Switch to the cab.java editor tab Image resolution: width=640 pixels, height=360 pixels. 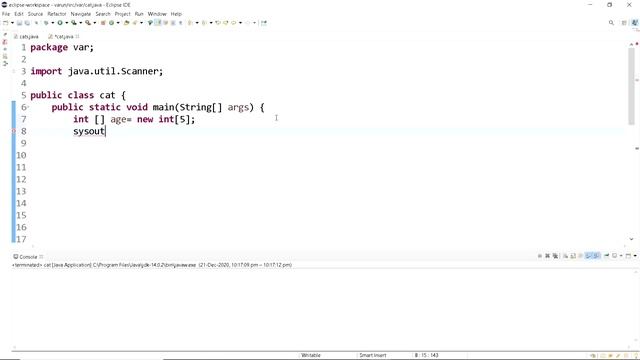[26, 36]
